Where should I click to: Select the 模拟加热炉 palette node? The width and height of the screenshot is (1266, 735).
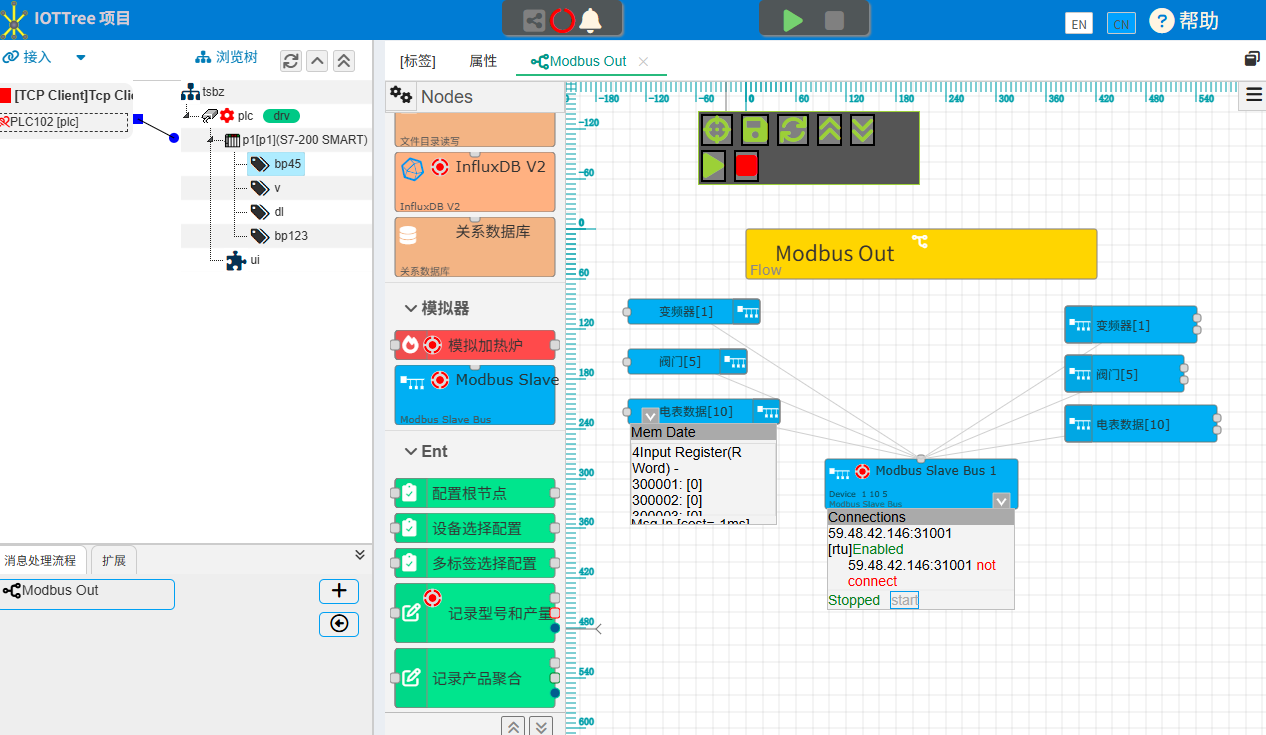(475, 345)
